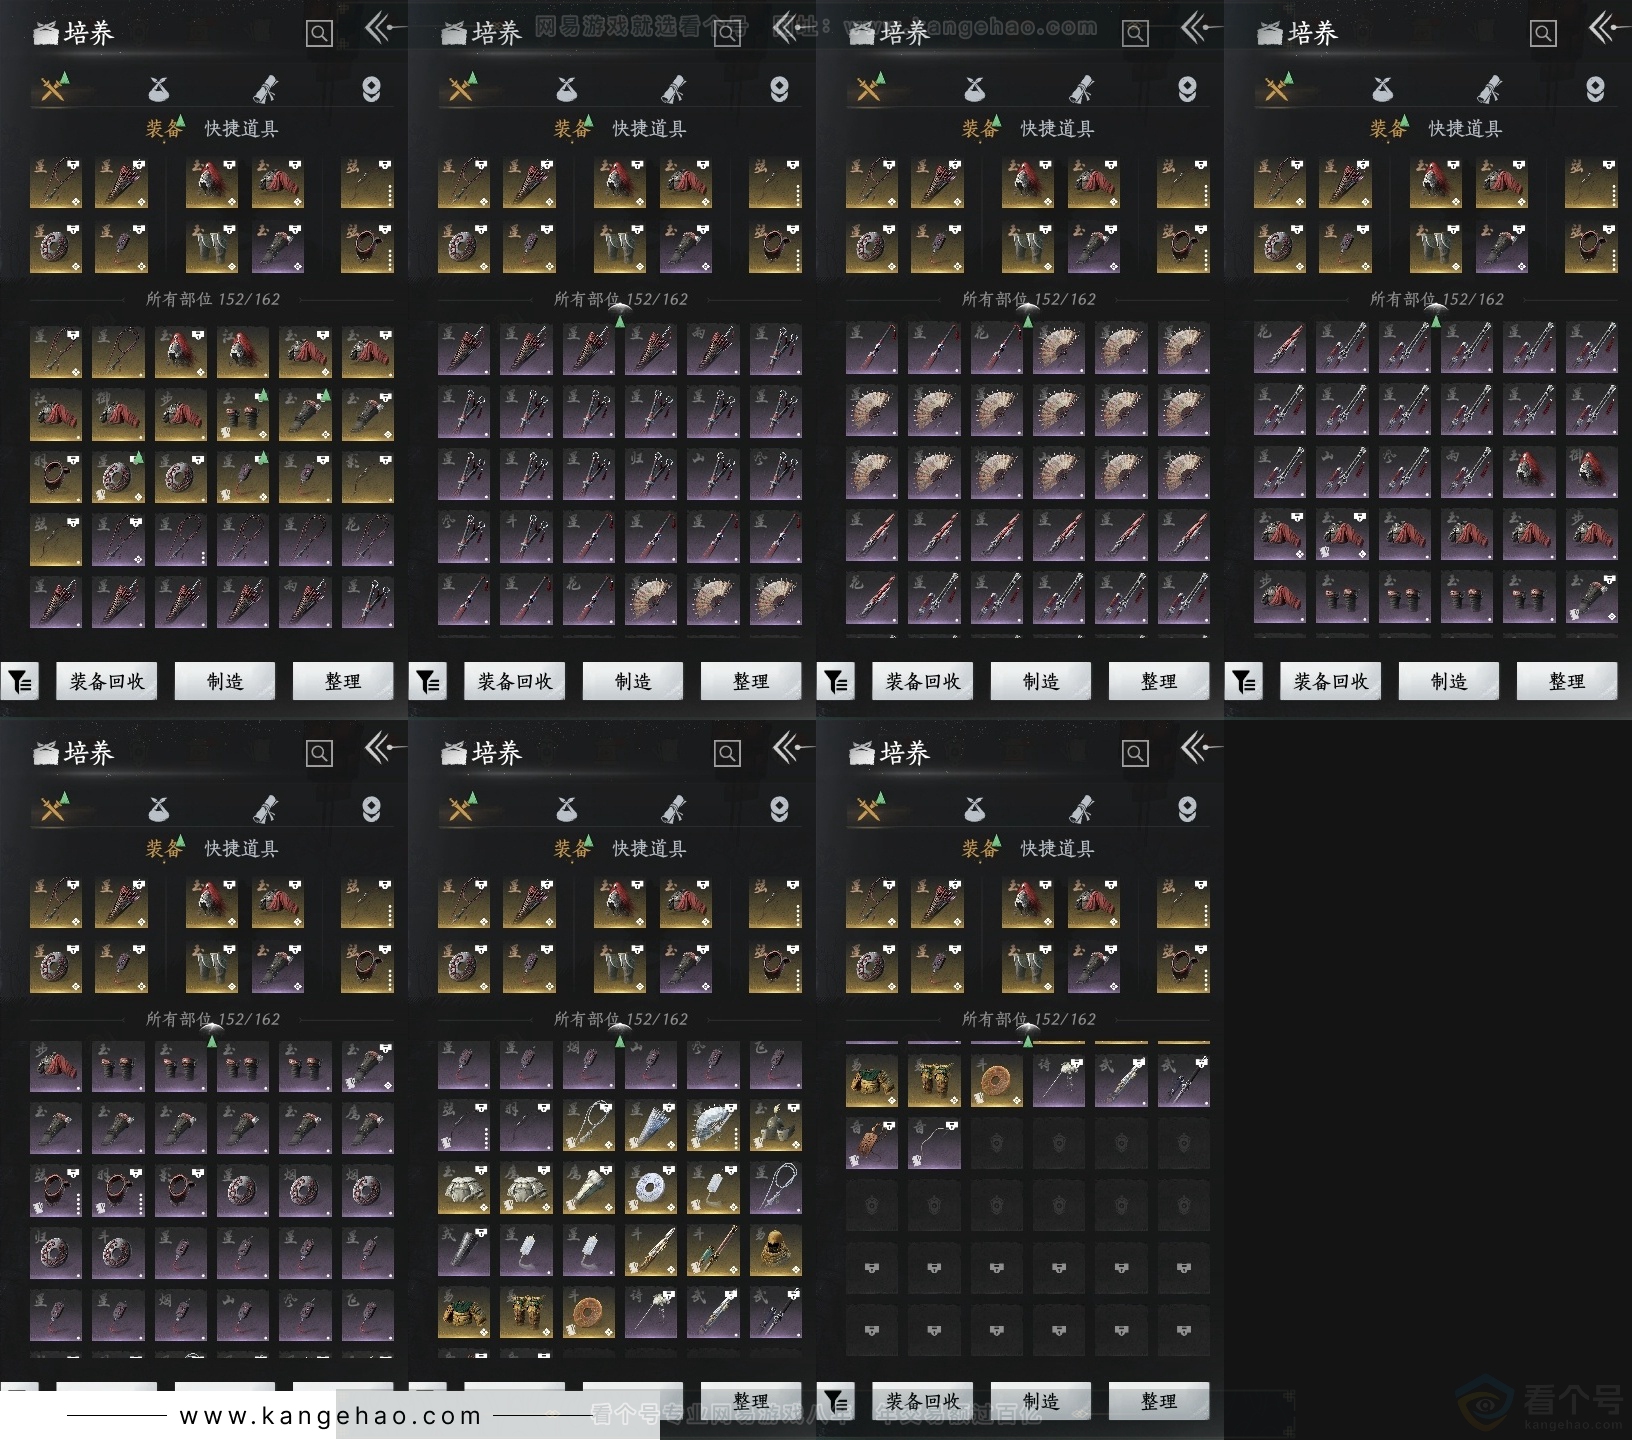Select the pouch category in second top-row panel

coord(567,89)
